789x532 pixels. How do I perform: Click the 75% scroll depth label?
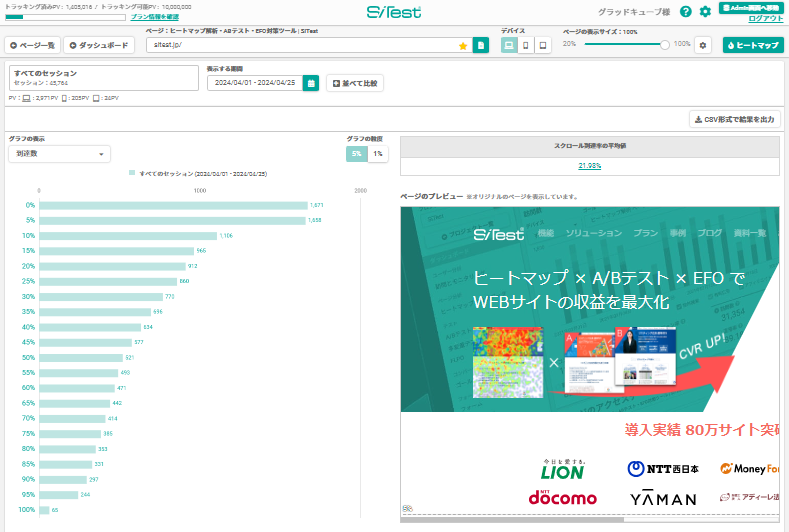(x=28, y=434)
